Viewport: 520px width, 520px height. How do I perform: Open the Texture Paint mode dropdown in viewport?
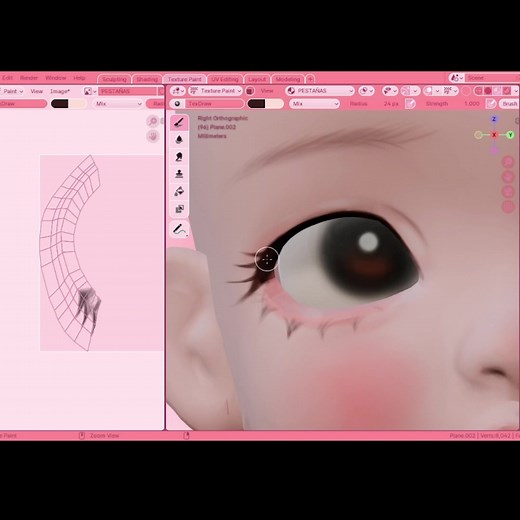(215, 91)
